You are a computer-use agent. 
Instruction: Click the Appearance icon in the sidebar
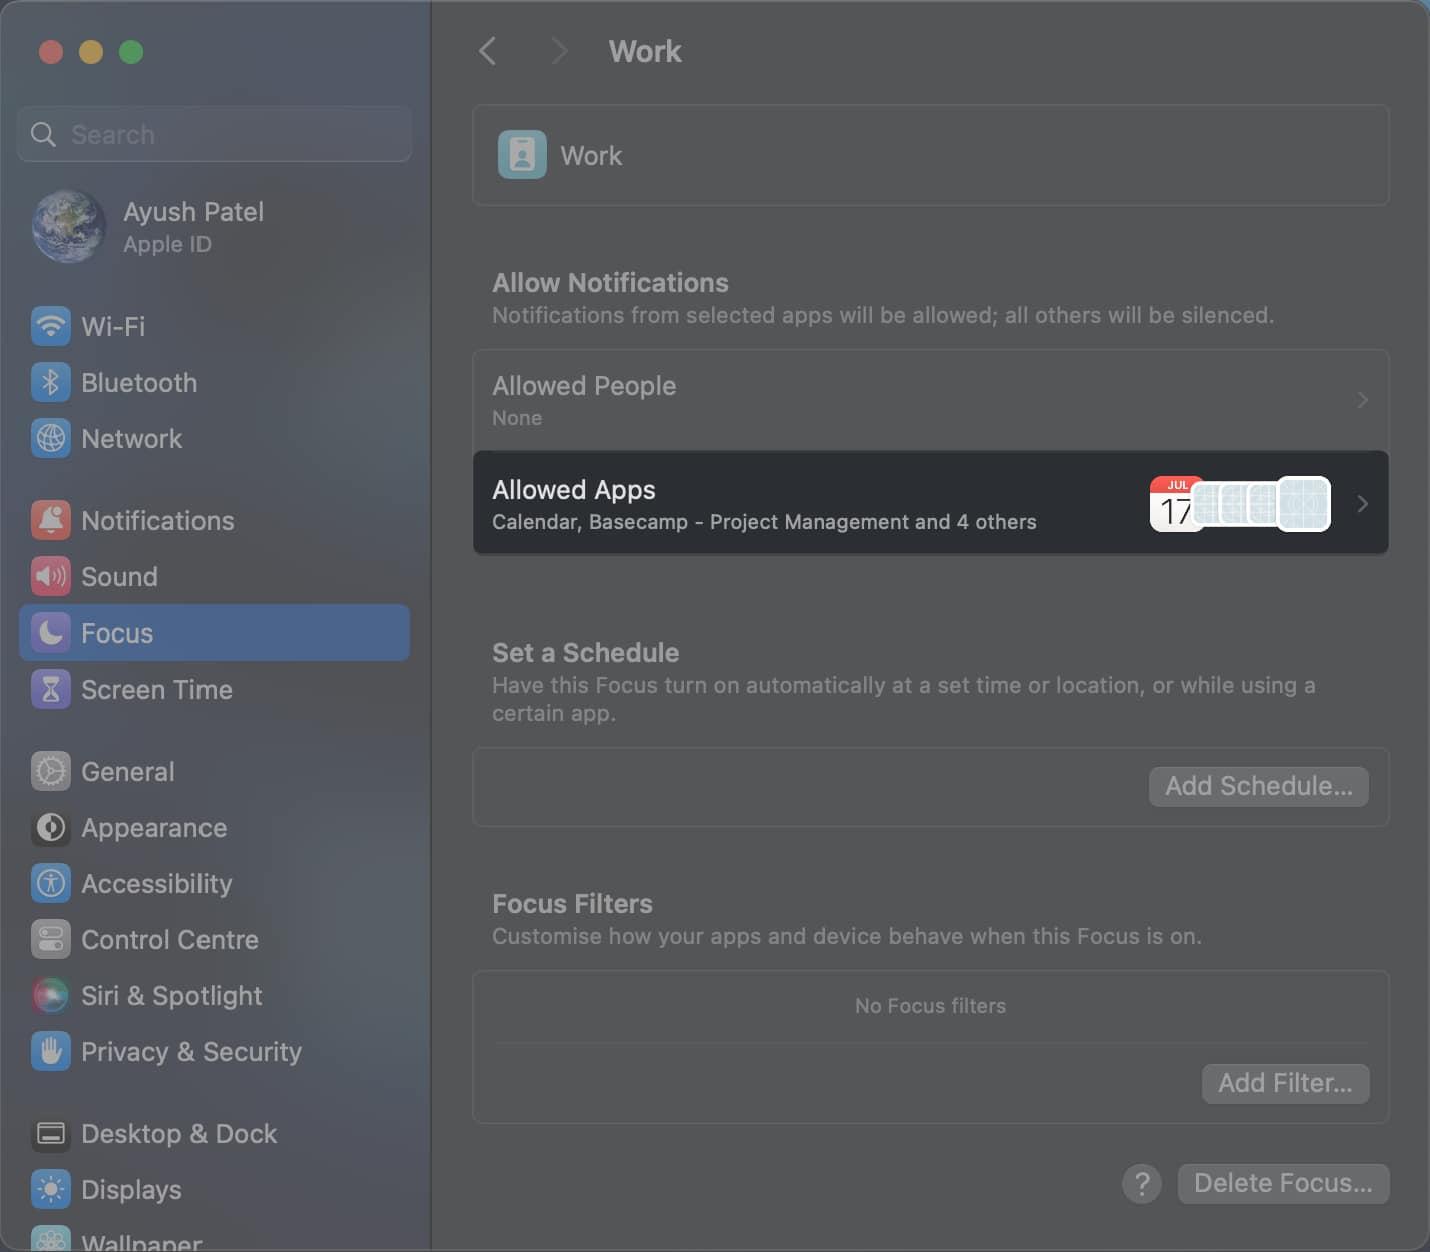pyautogui.click(x=50, y=827)
